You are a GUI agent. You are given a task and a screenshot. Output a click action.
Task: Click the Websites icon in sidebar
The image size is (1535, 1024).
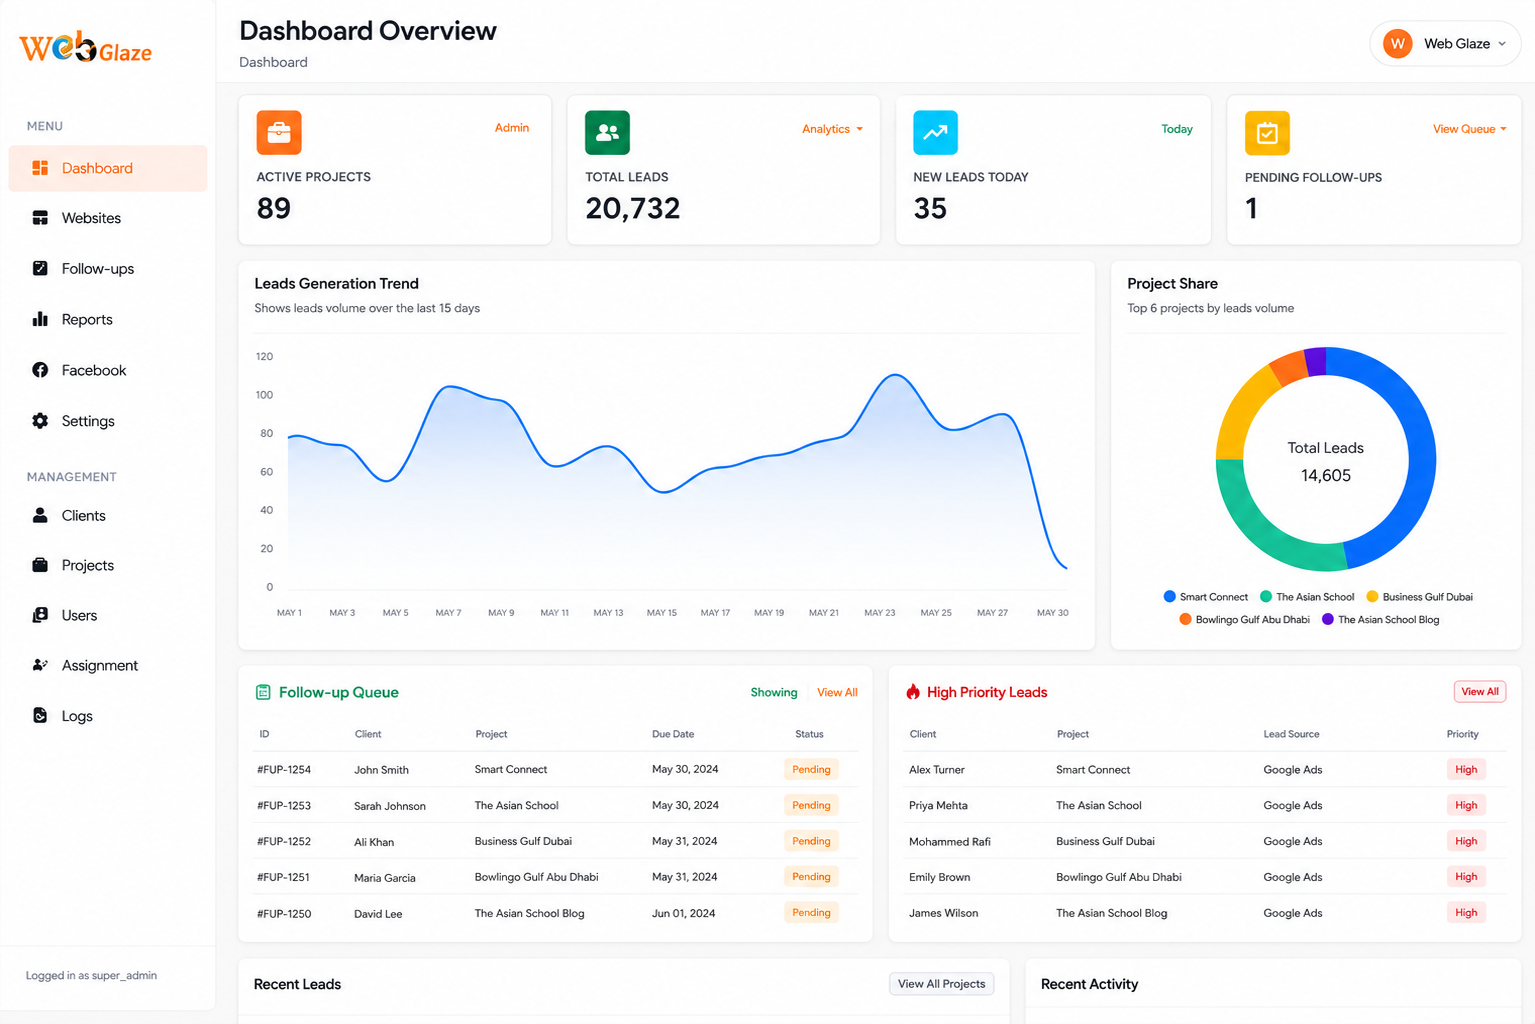point(40,218)
